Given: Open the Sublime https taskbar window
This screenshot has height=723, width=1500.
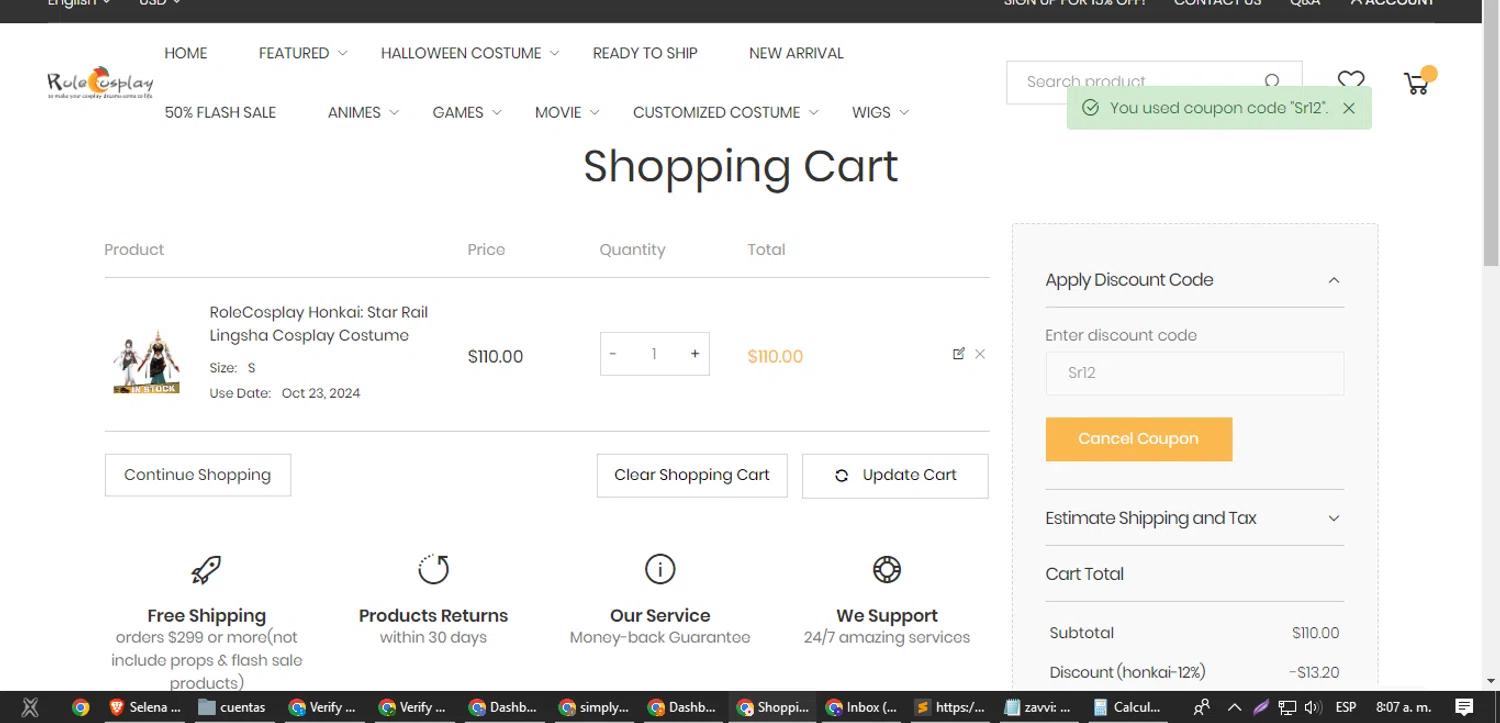Looking at the screenshot, I should (x=950, y=707).
